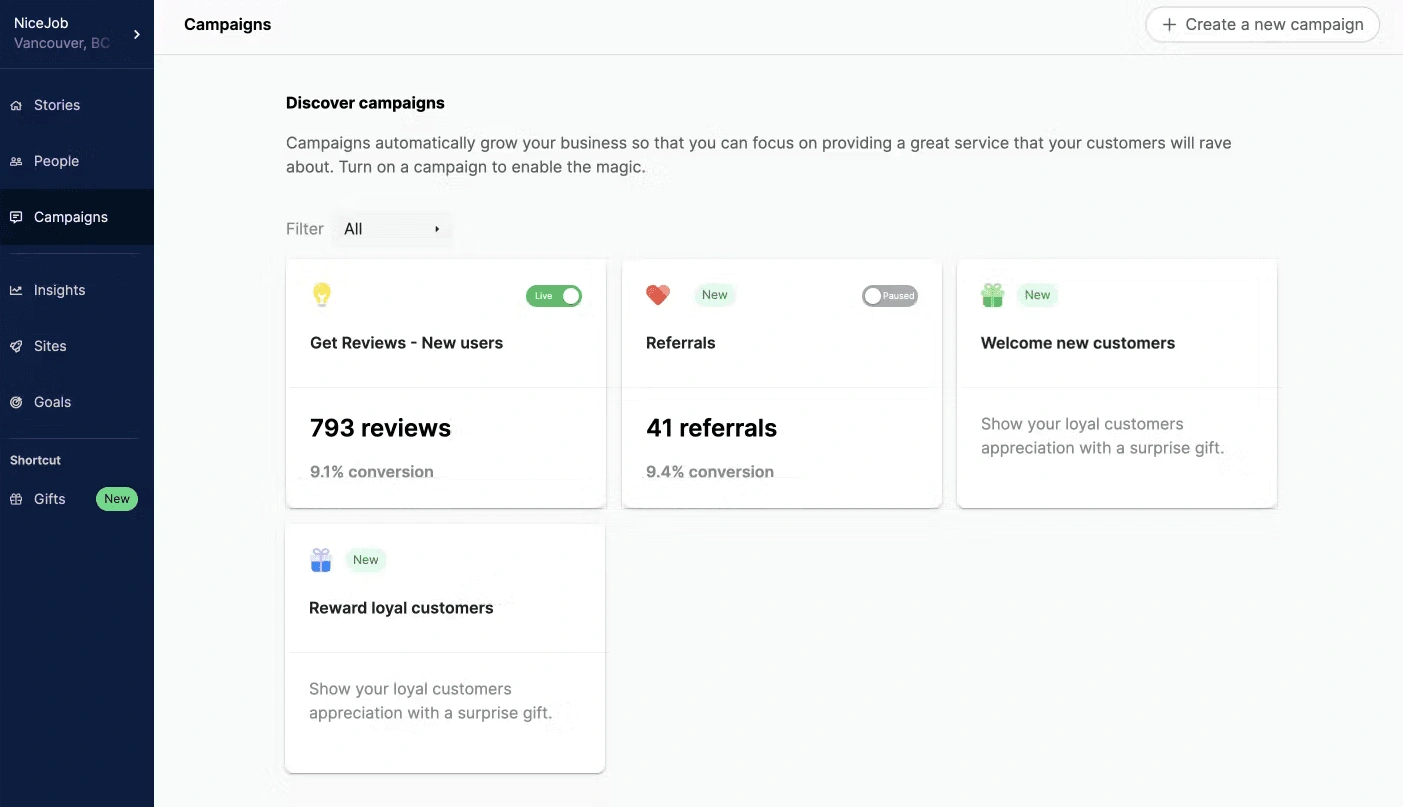Enable the Paused Referrals campaign toggle

(x=890, y=296)
